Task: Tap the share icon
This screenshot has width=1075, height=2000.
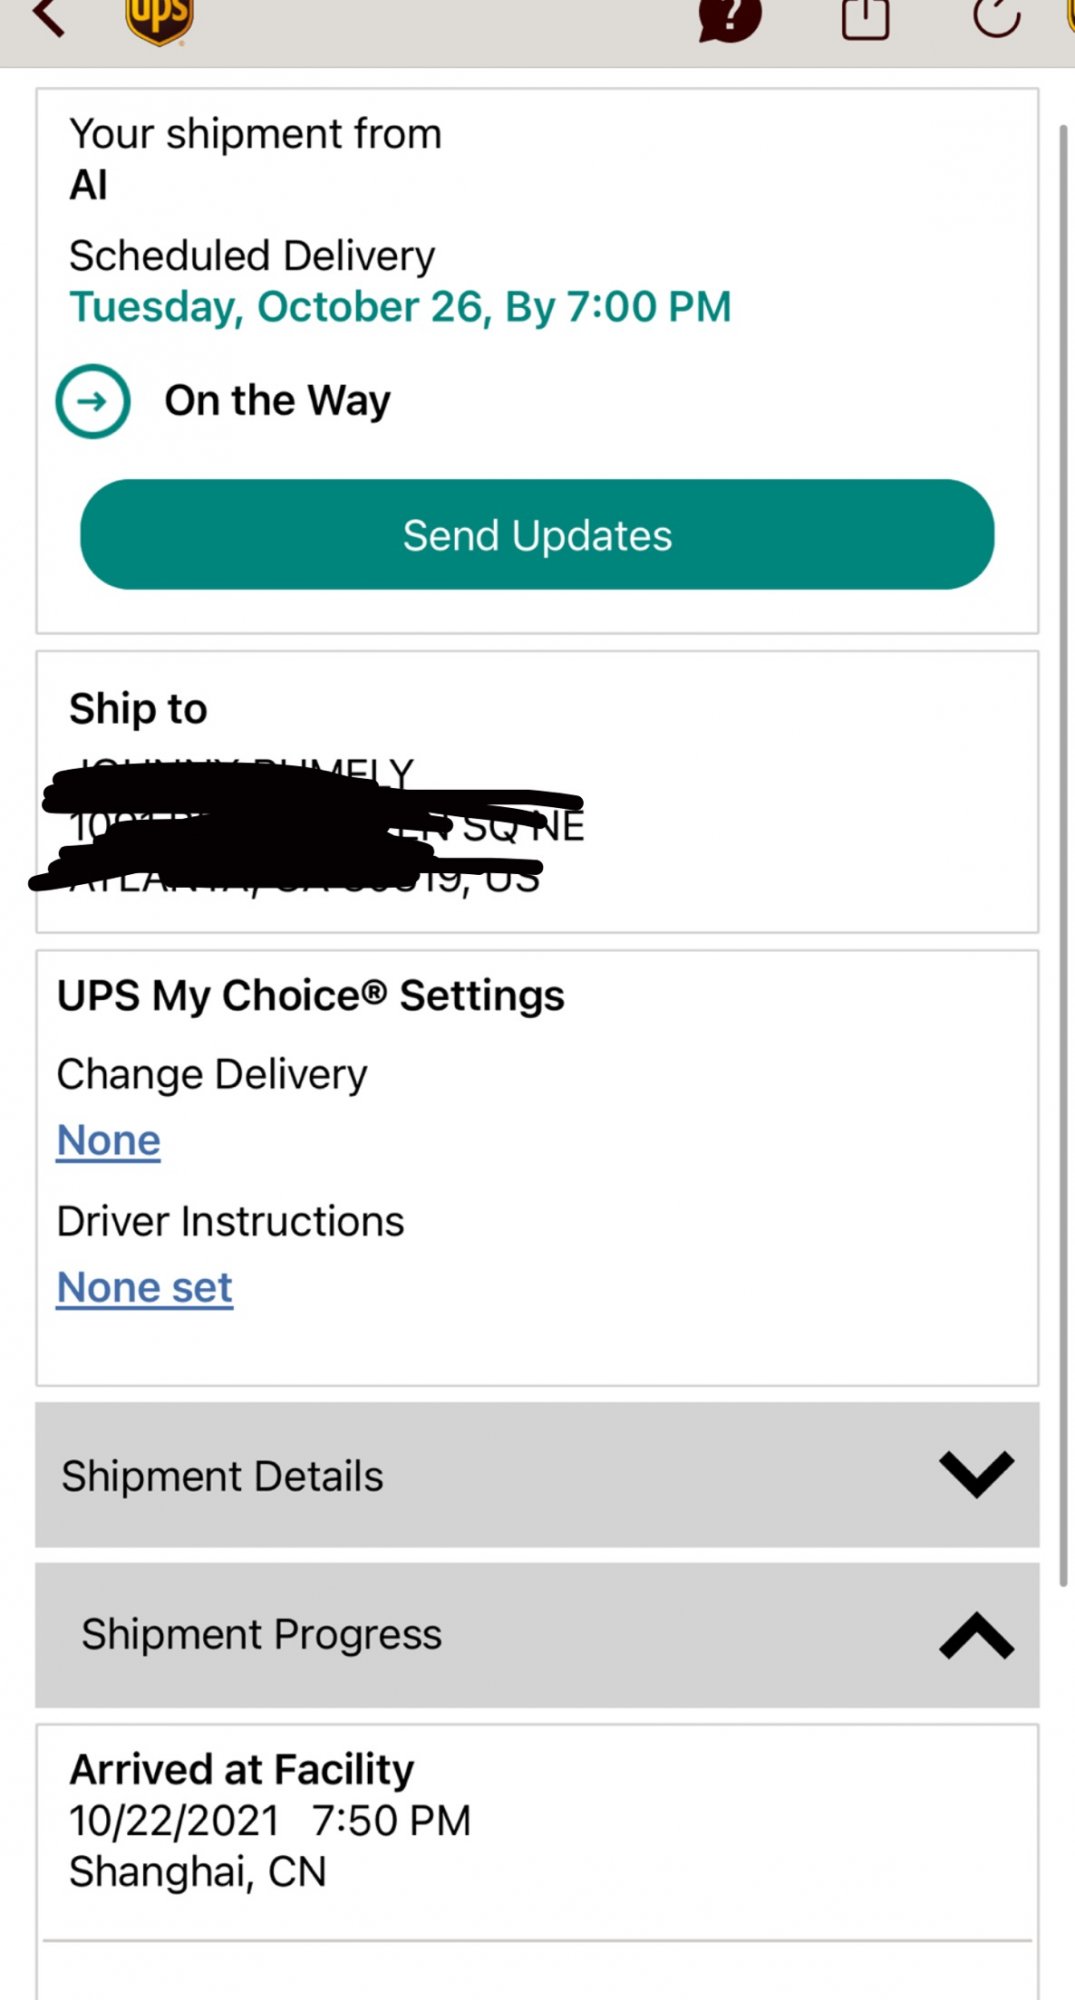Action: coord(865,18)
